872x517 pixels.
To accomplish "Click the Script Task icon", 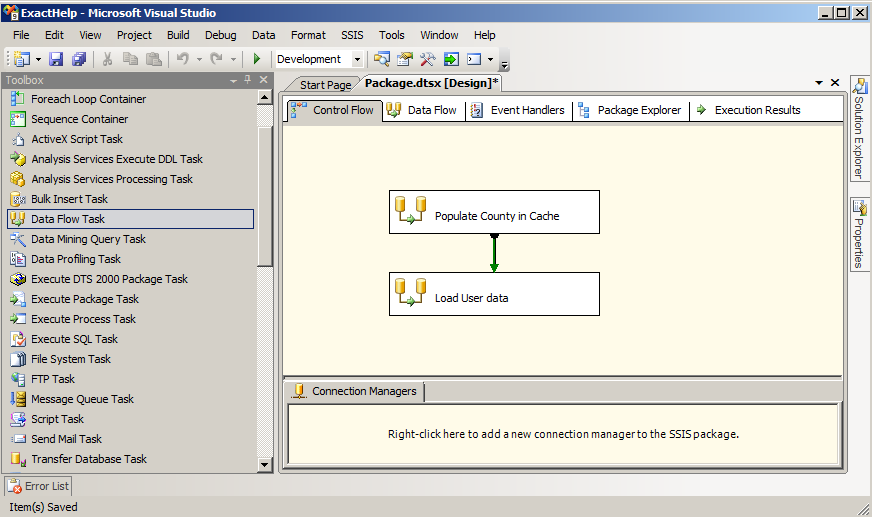I will pyautogui.click(x=18, y=419).
